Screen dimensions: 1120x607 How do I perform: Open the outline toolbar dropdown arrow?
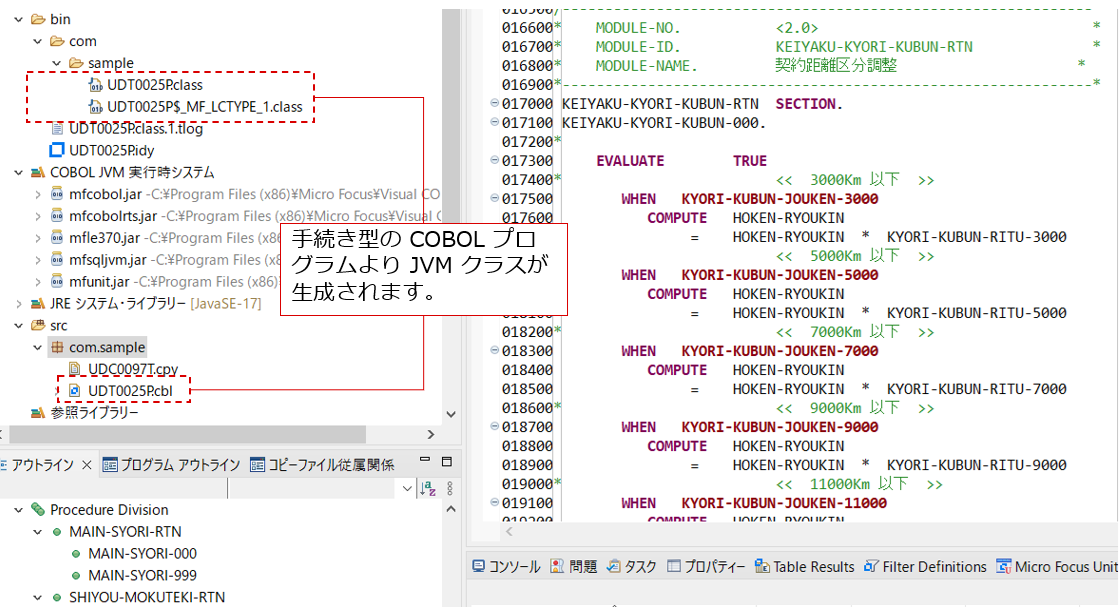coord(407,488)
